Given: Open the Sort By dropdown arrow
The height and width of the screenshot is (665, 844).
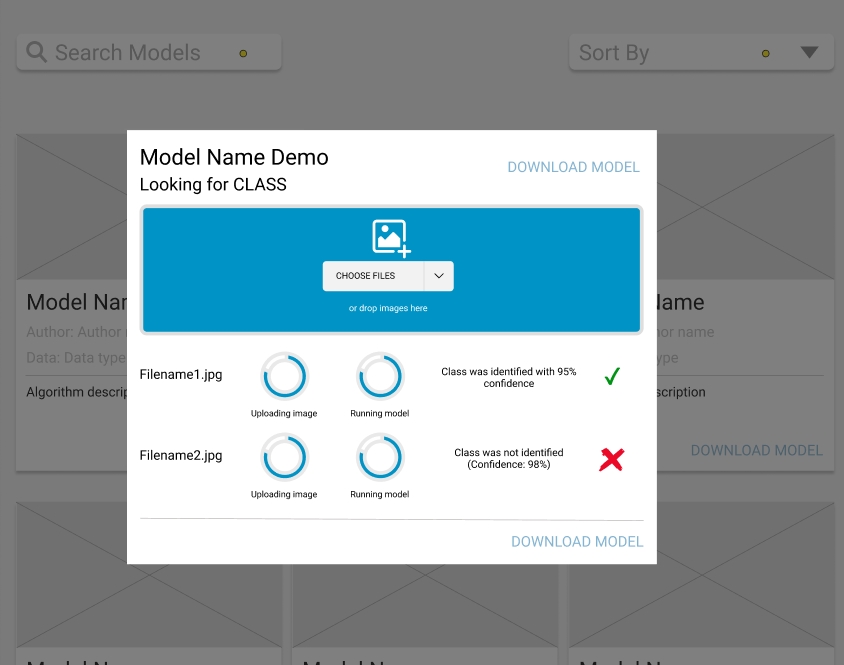Looking at the screenshot, I should (809, 53).
